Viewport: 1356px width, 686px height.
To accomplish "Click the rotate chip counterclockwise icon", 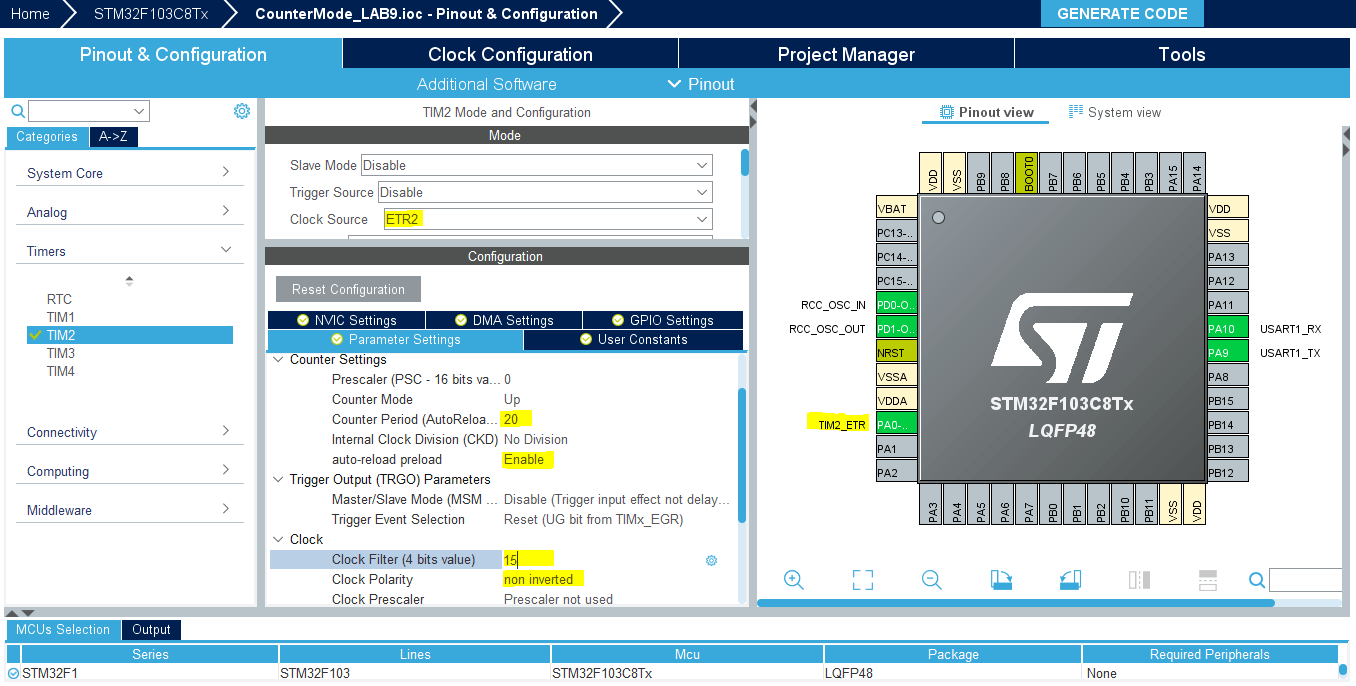I will [1070, 580].
